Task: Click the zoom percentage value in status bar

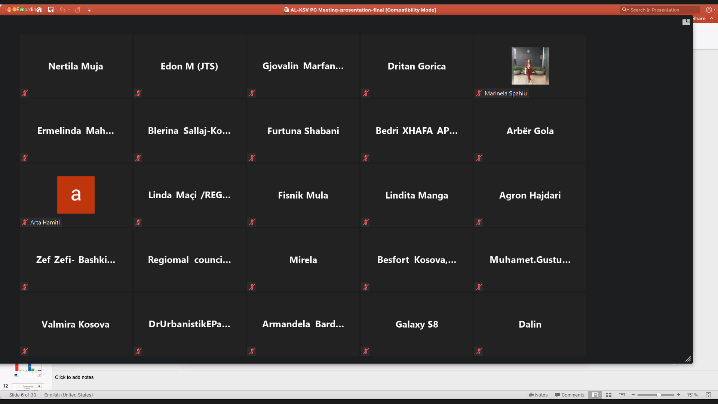Action: [x=692, y=395]
